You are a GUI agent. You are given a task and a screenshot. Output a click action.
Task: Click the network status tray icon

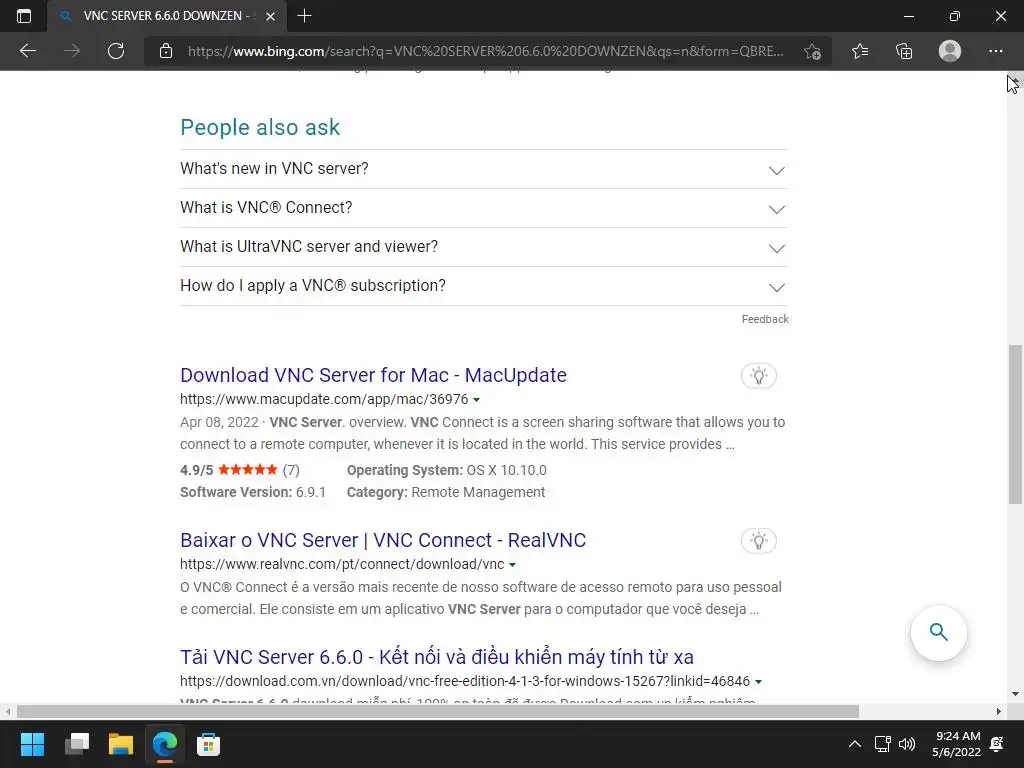click(882, 744)
